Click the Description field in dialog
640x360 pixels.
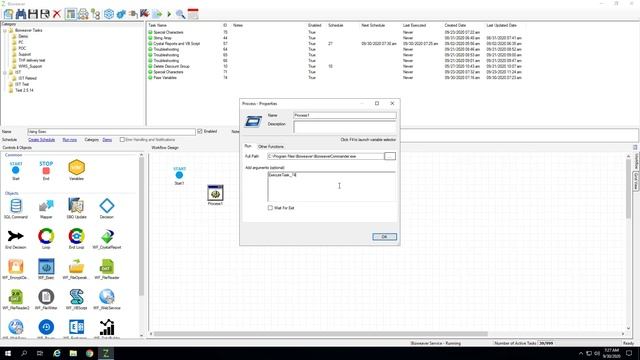click(x=344, y=127)
